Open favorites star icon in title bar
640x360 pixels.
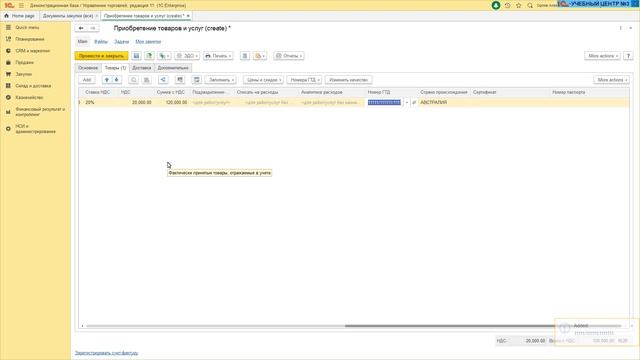click(519, 5)
